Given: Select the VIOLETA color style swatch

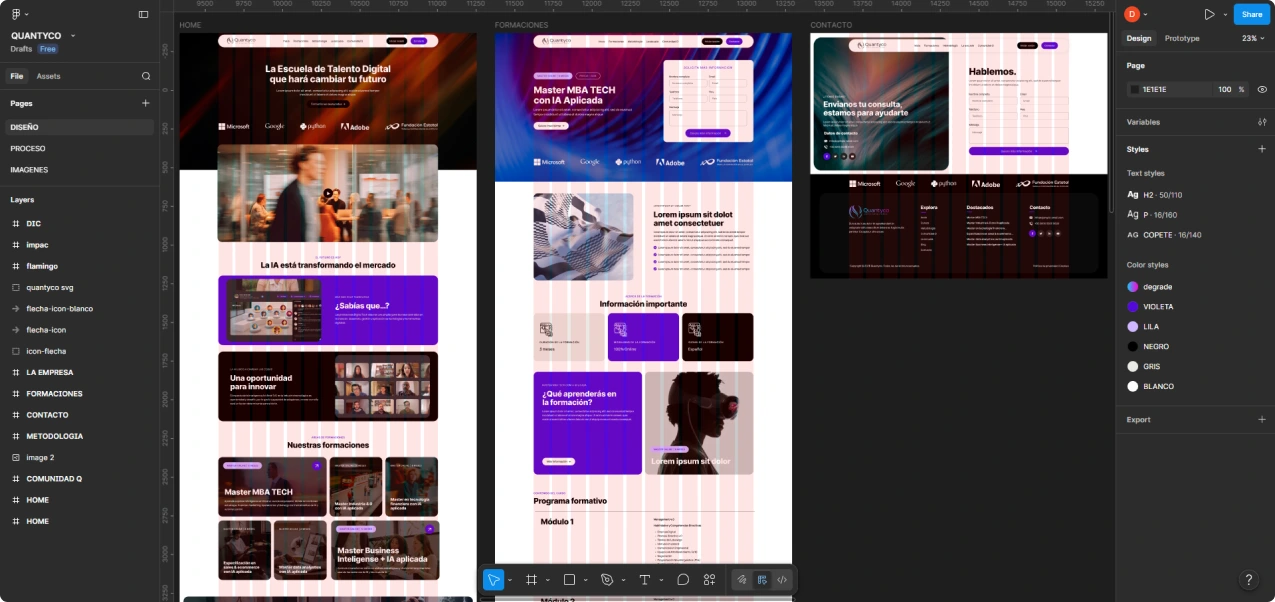Looking at the screenshot, I should point(1133,306).
